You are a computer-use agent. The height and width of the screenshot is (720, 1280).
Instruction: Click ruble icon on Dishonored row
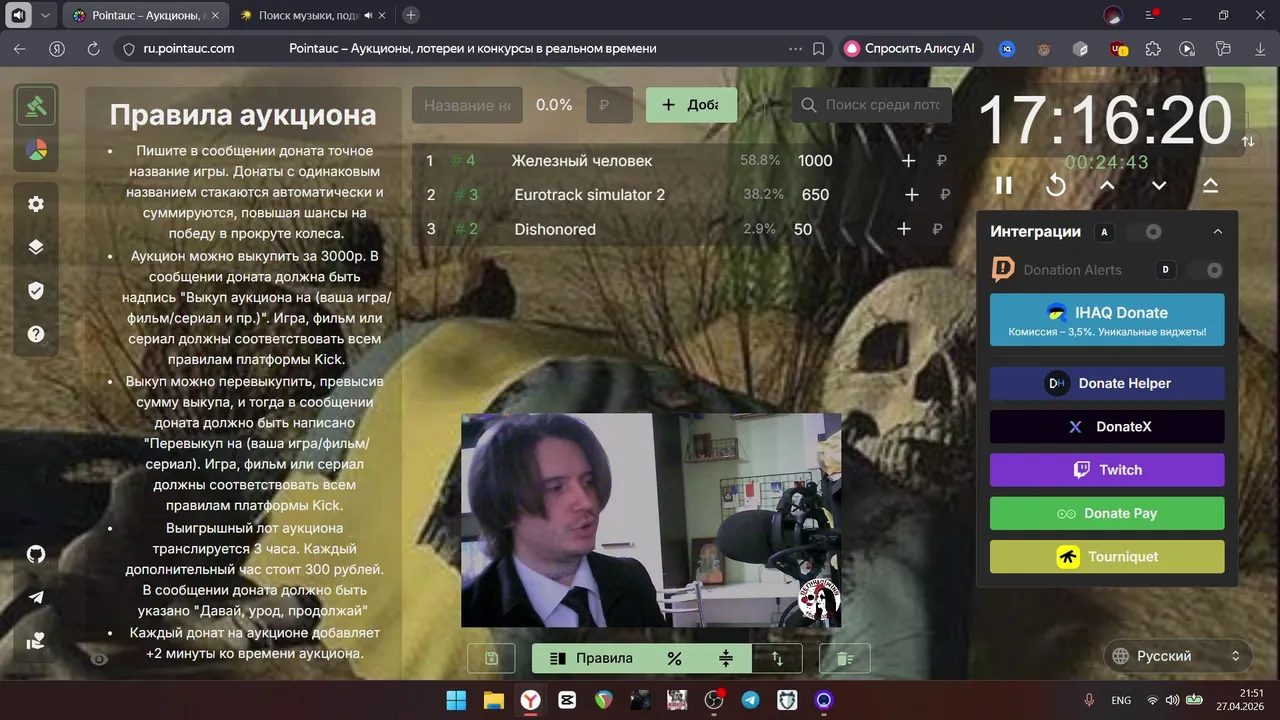coord(937,229)
